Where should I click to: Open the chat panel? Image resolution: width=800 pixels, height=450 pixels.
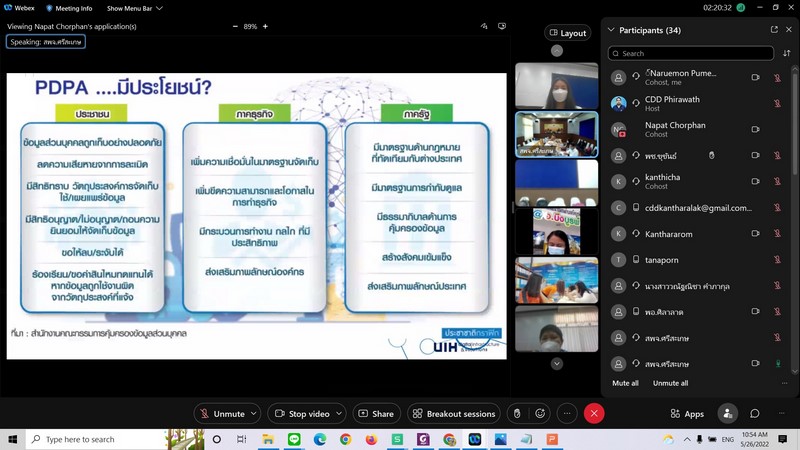(755, 413)
